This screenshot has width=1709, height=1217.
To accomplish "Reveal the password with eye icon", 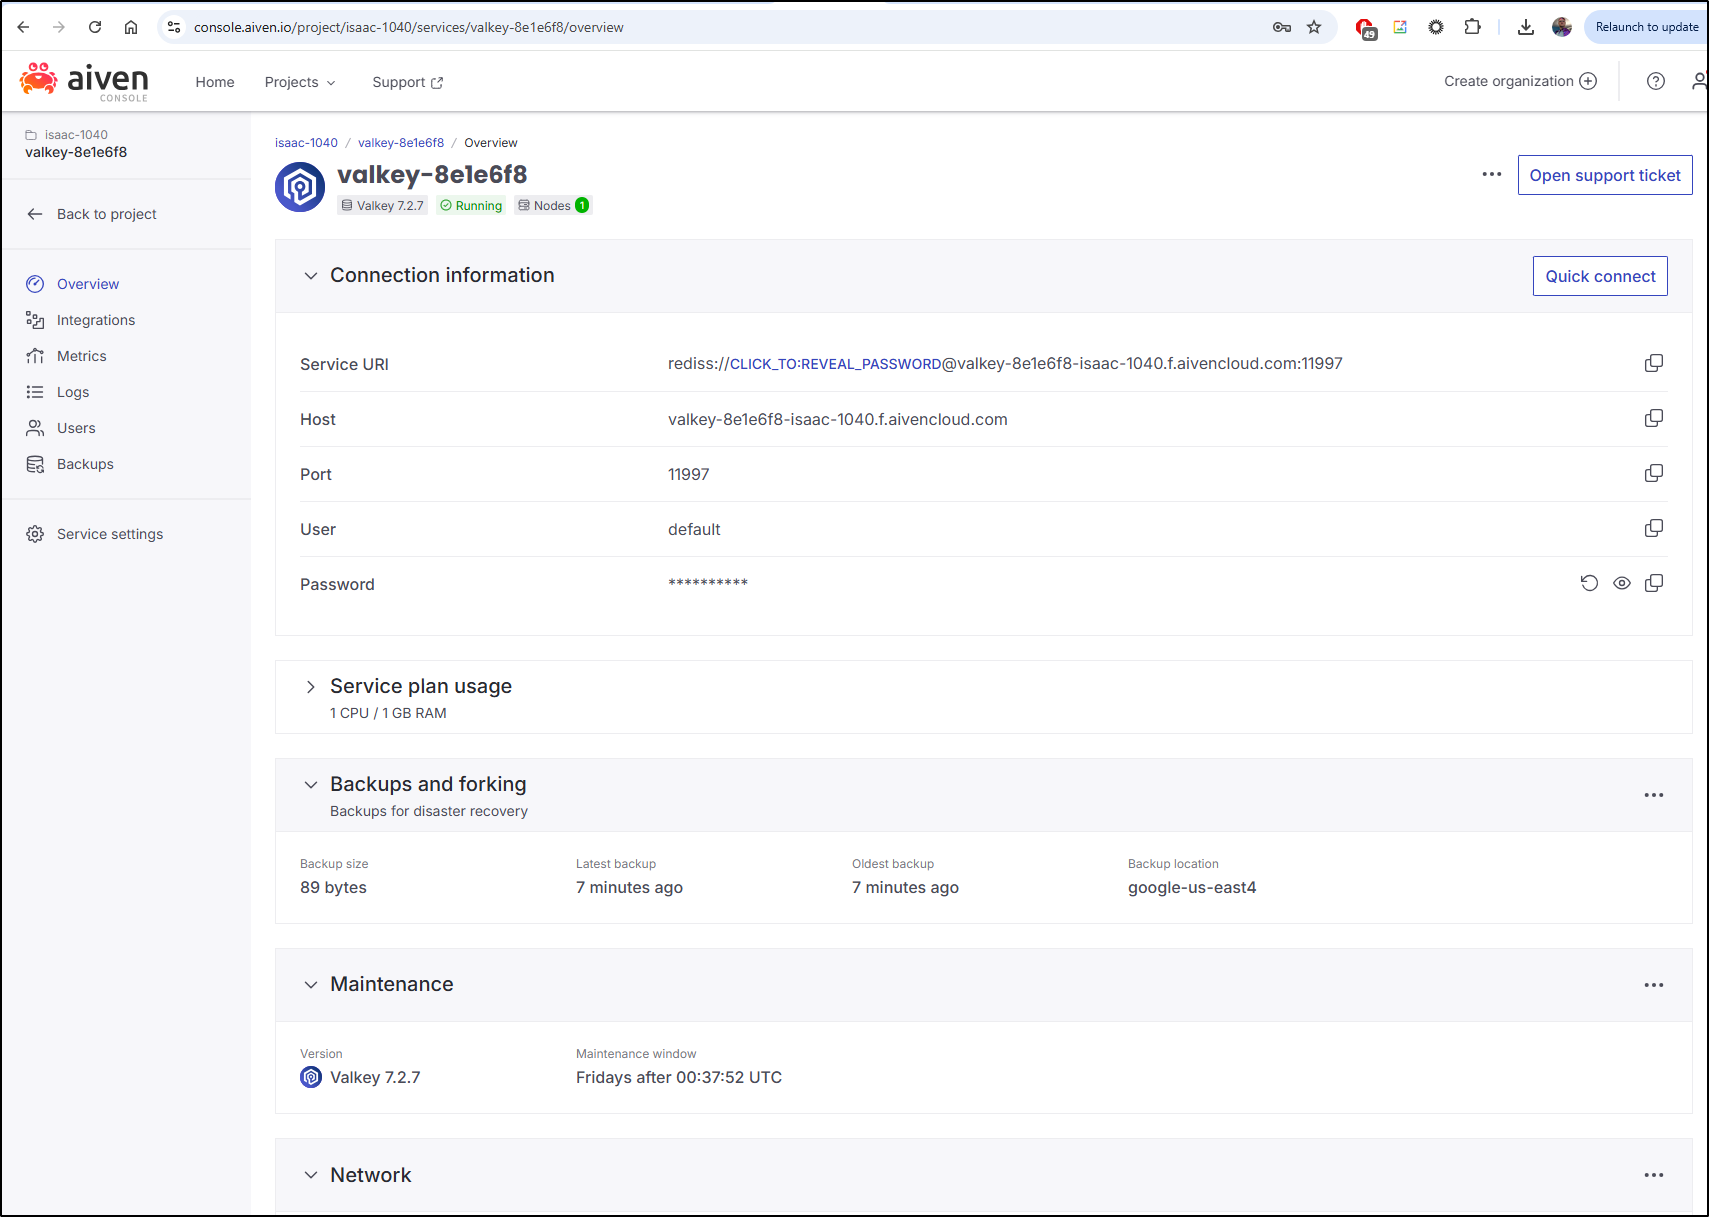I will coord(1622,583).
